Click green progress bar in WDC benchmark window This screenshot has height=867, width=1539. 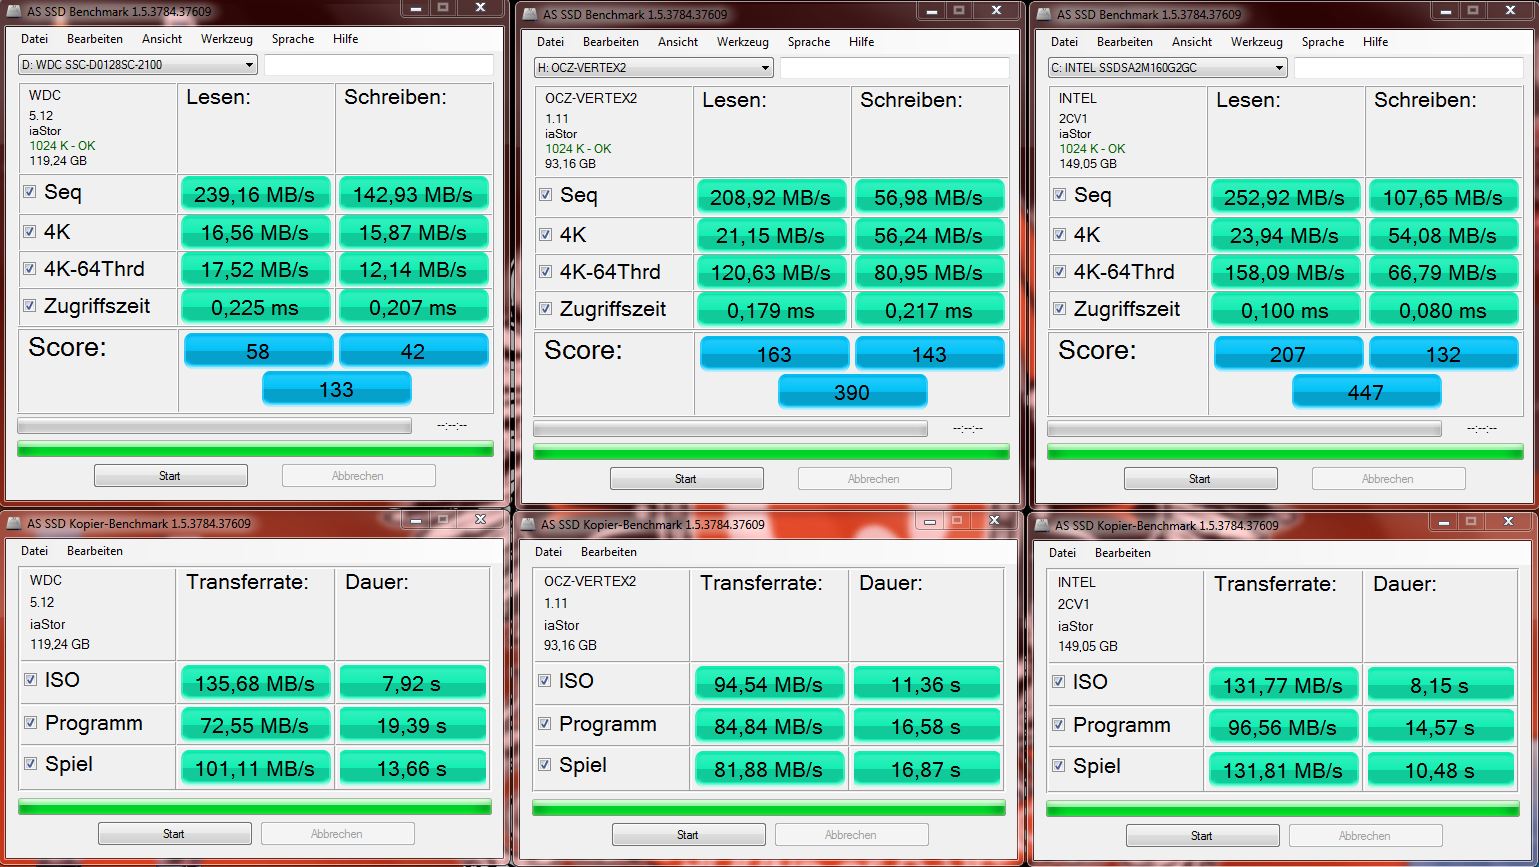pyautogui.click(x=255, y=450)
